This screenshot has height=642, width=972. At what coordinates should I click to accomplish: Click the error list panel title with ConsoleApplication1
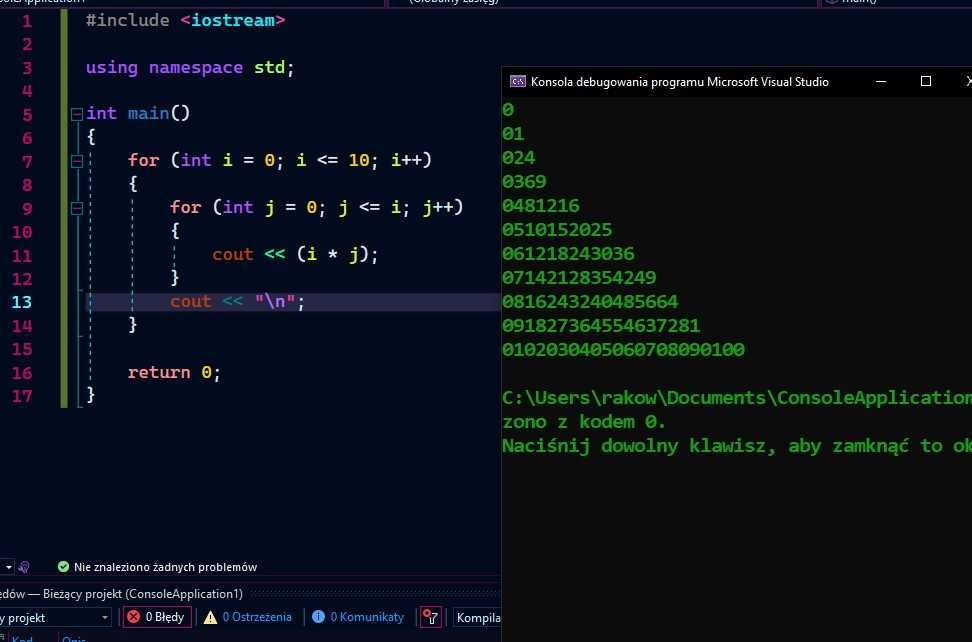(122, 594)
